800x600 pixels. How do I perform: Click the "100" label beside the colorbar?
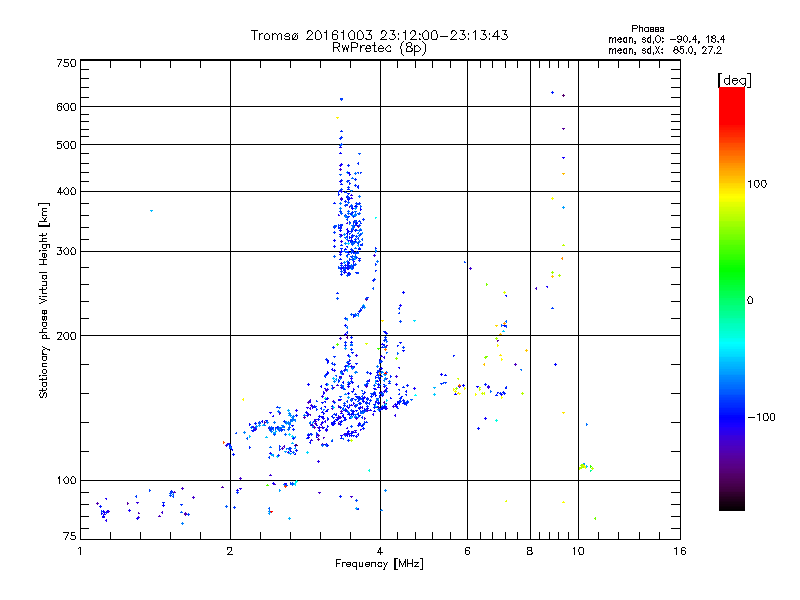coord(757,184)
